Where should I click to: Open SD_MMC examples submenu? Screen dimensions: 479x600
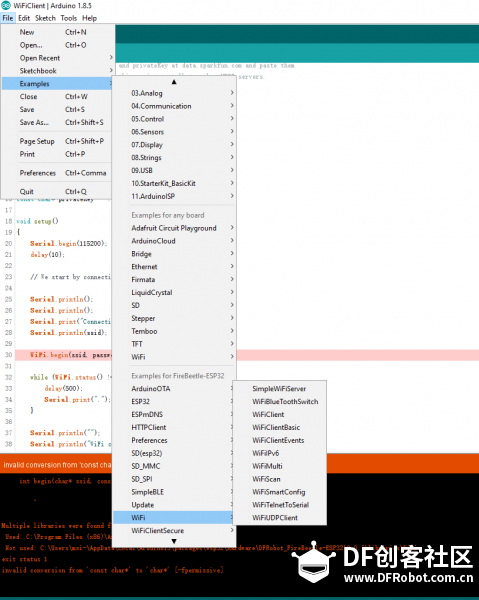click(x=174, y=466)
